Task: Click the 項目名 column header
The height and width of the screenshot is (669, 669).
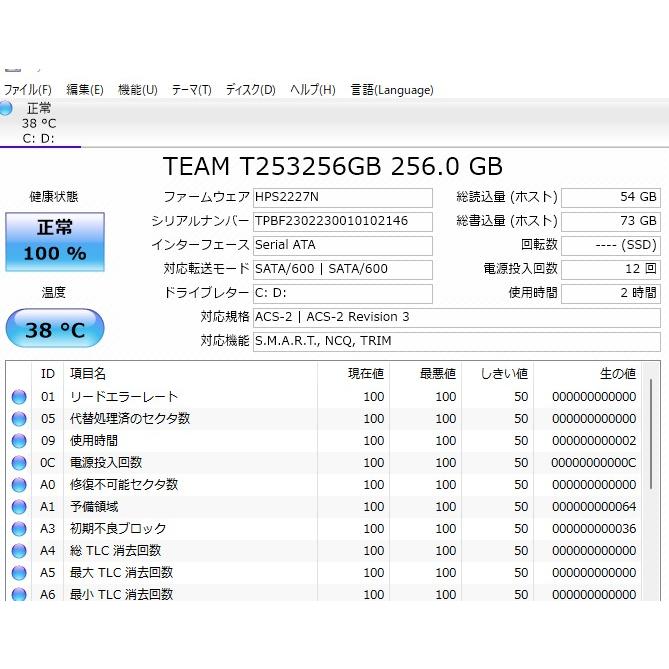Action: 190,374
